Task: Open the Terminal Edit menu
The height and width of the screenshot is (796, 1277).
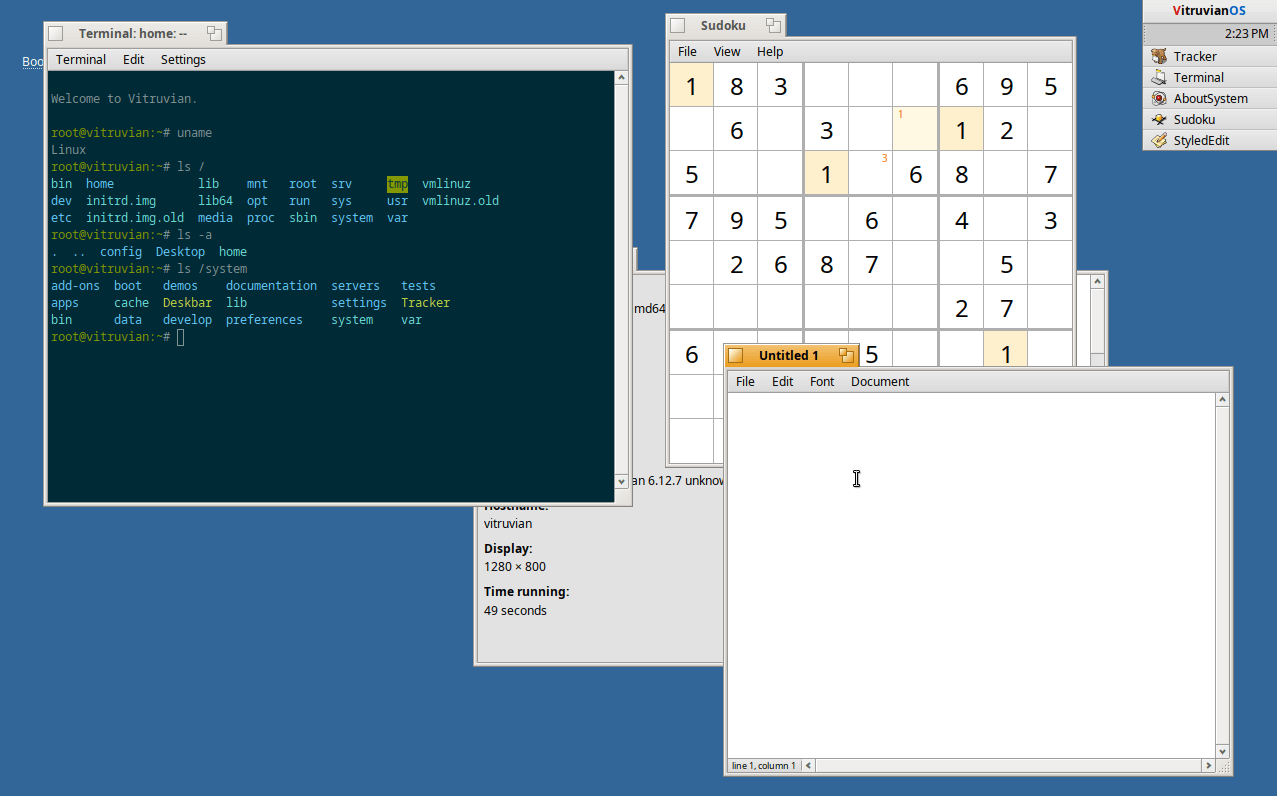Action: (x=134, y=60)
